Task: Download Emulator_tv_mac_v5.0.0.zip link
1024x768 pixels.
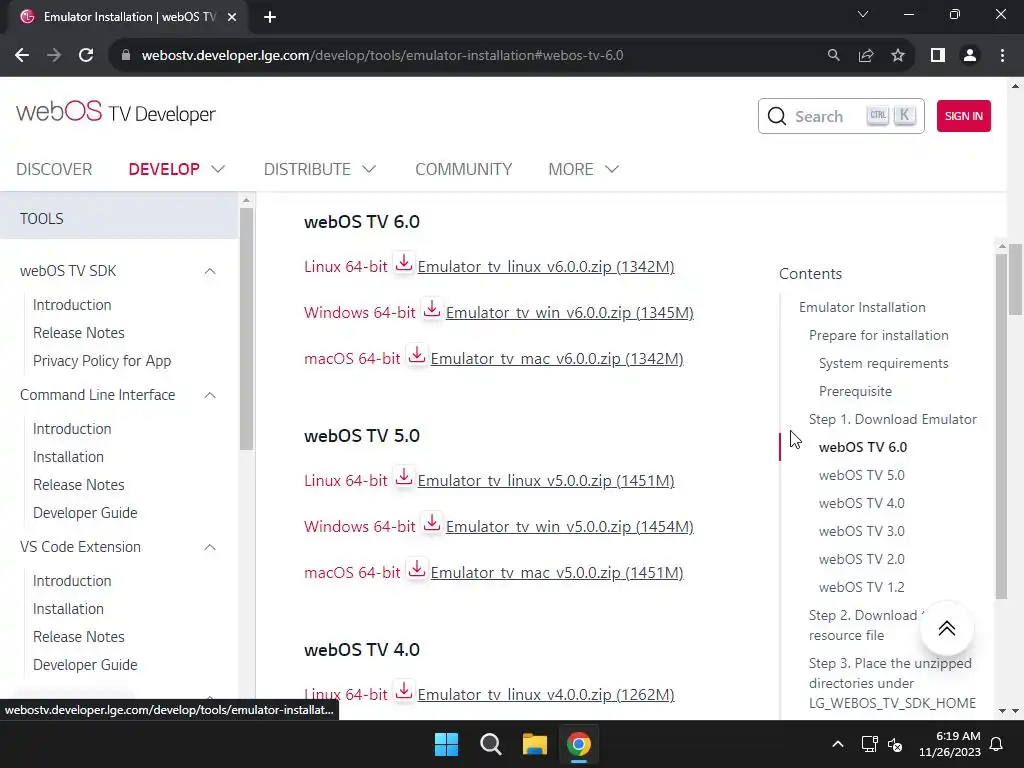Action: tap(557, 573)
